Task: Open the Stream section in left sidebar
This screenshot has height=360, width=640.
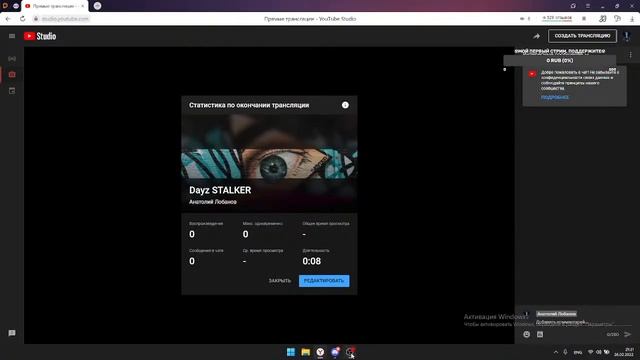Action: 12,59
